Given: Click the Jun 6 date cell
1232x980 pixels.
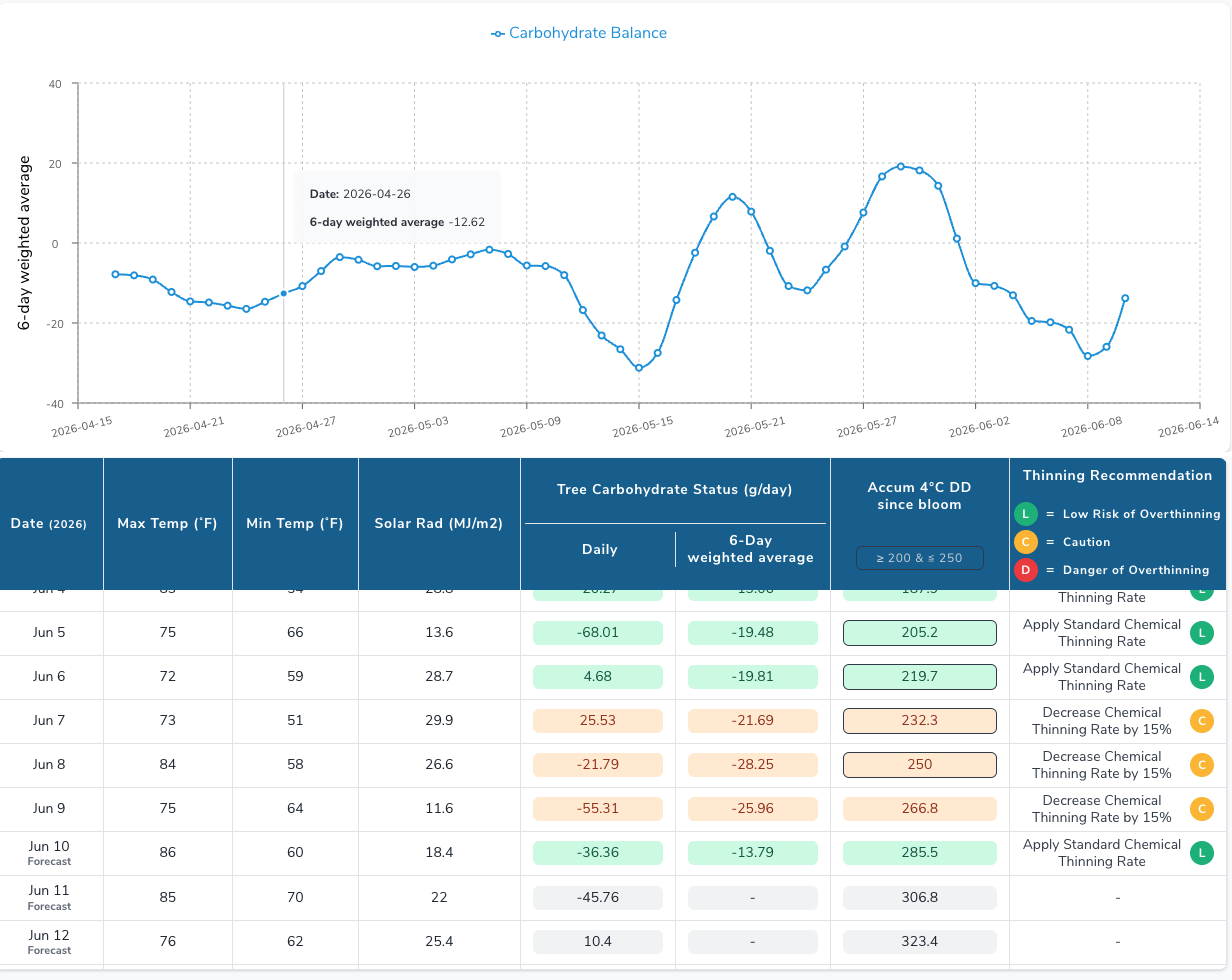Looking at the screenshot, I should [49, 677].
